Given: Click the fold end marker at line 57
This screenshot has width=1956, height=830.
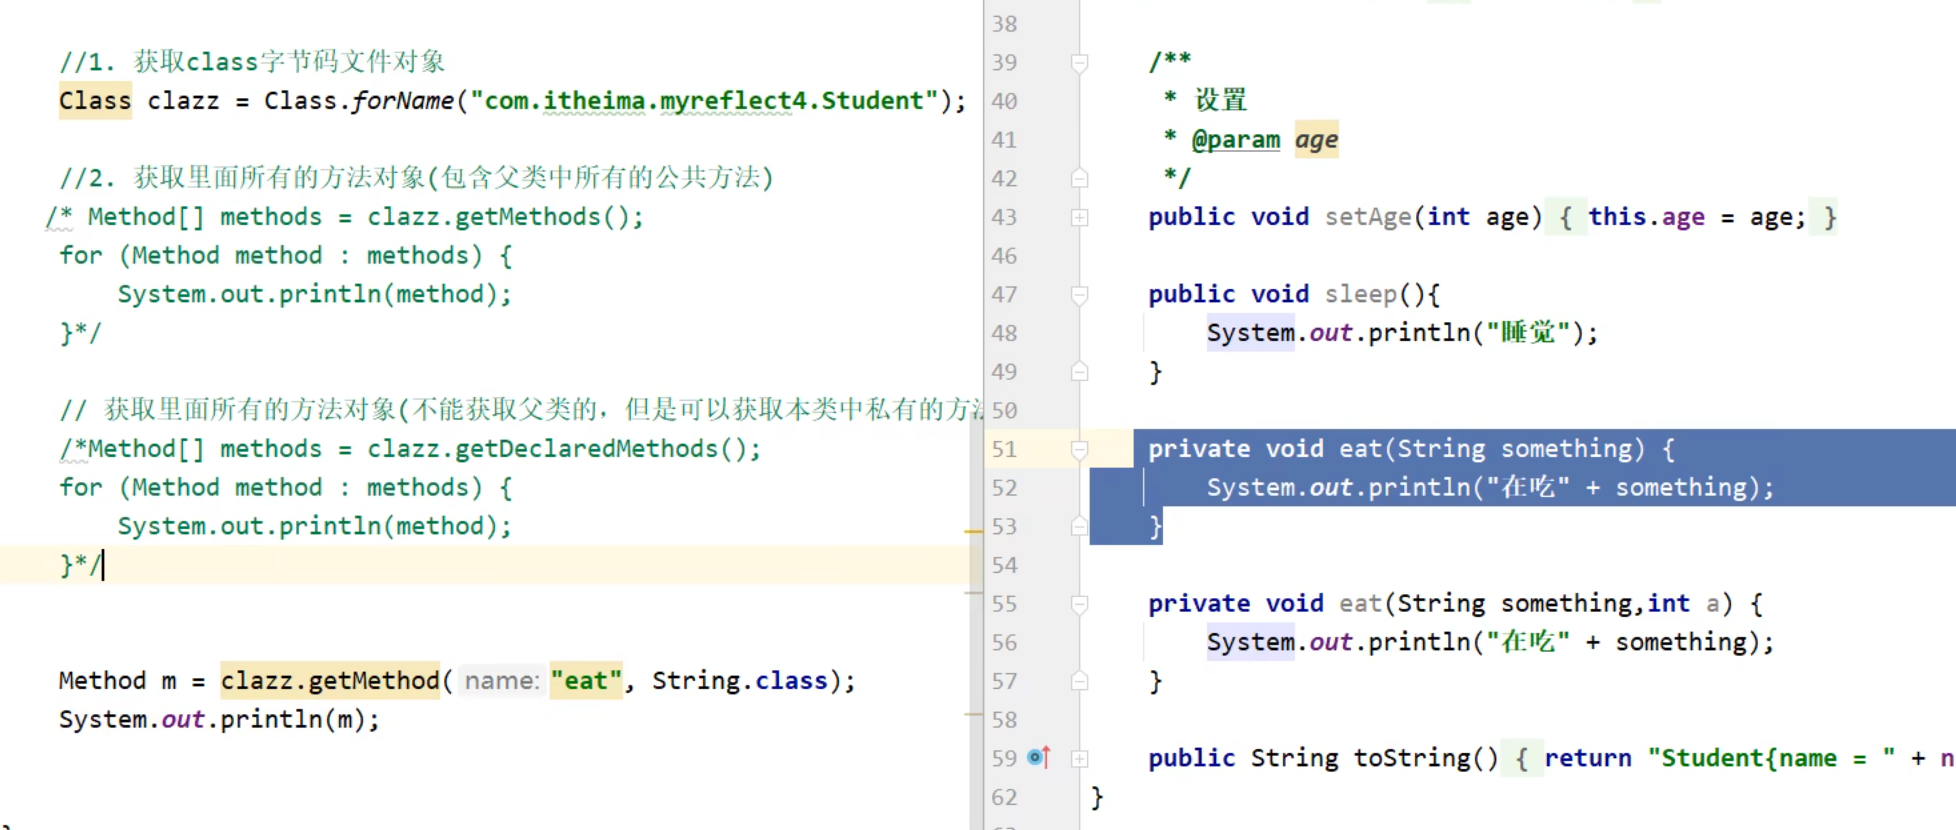Looking at the screenshot, I should click(1080, 682).
